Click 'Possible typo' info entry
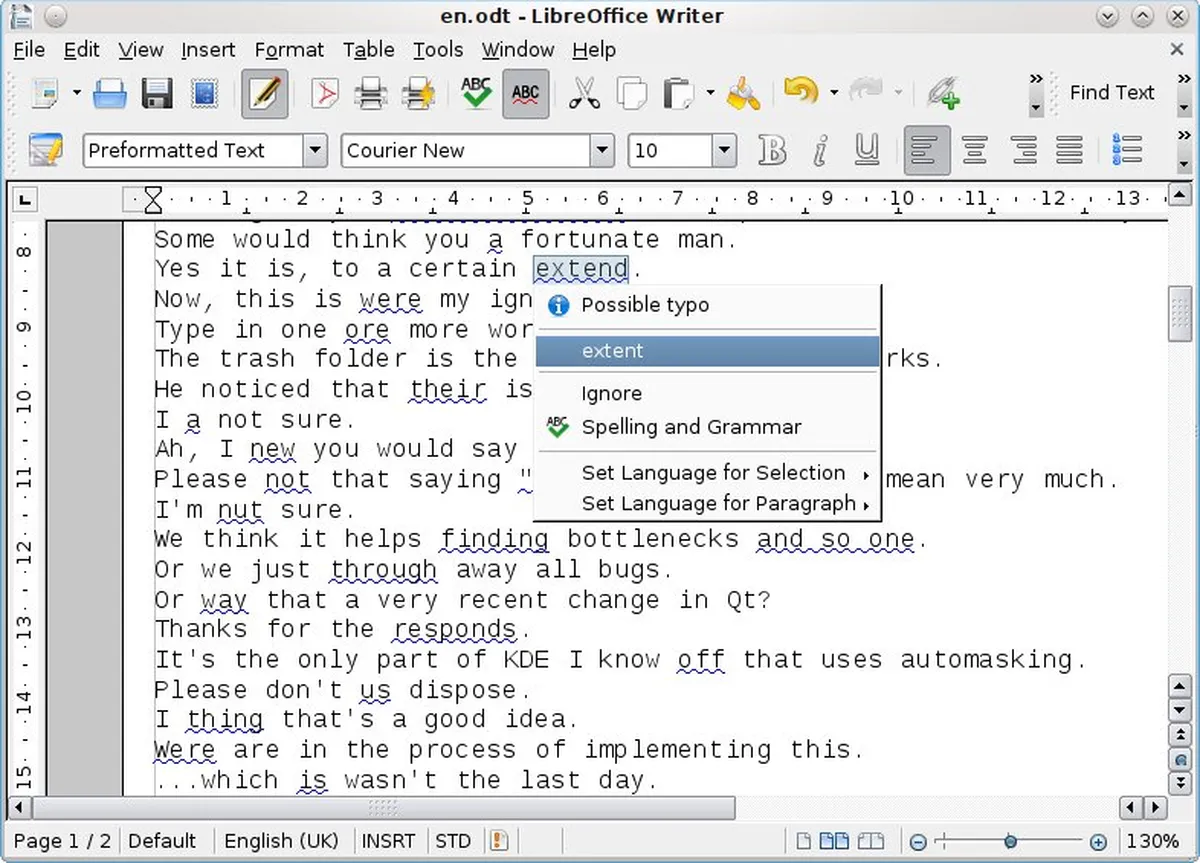1200x863 pixels. point(708,305)
